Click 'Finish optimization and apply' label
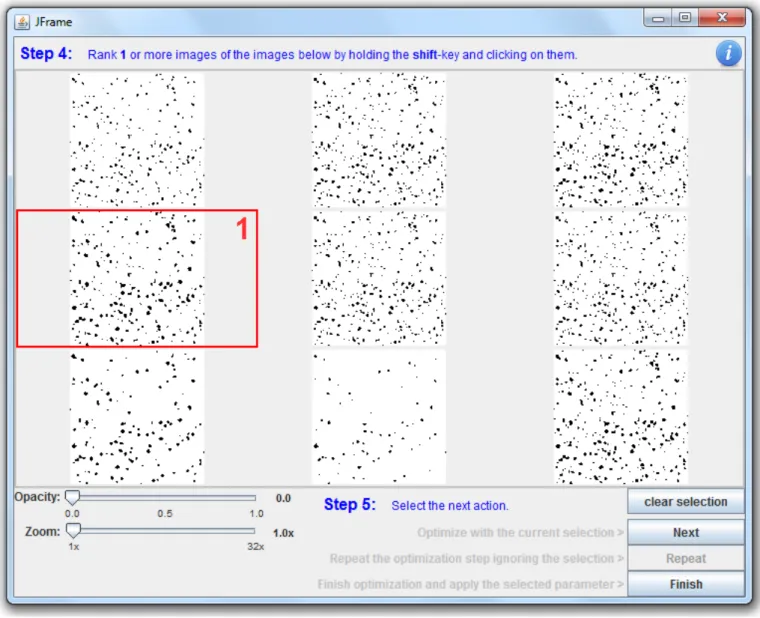760x618 pixels. point(471,584)
